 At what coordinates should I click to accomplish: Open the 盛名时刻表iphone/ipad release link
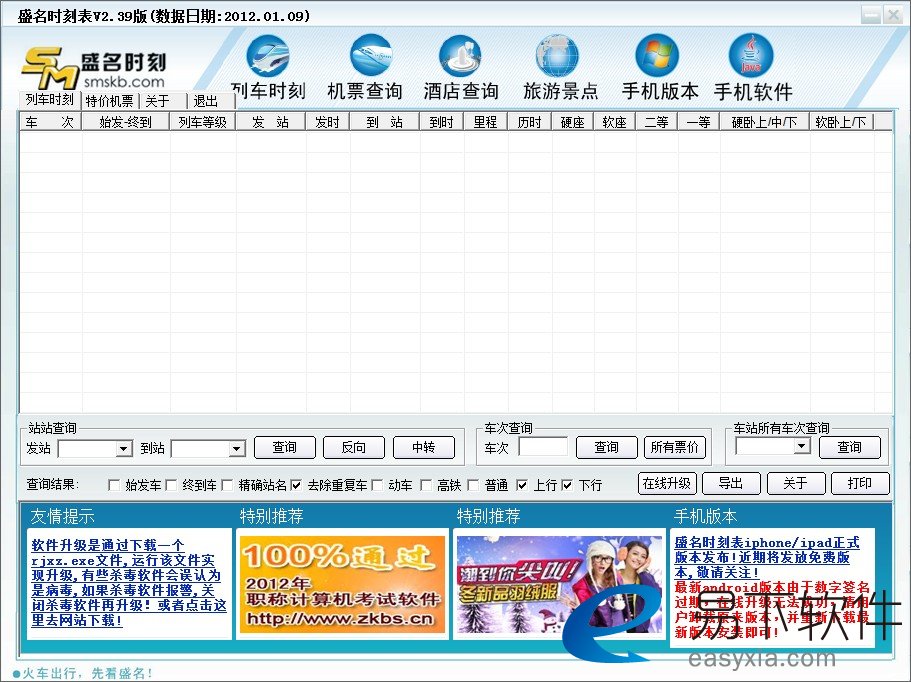click(x=766, y=557)
